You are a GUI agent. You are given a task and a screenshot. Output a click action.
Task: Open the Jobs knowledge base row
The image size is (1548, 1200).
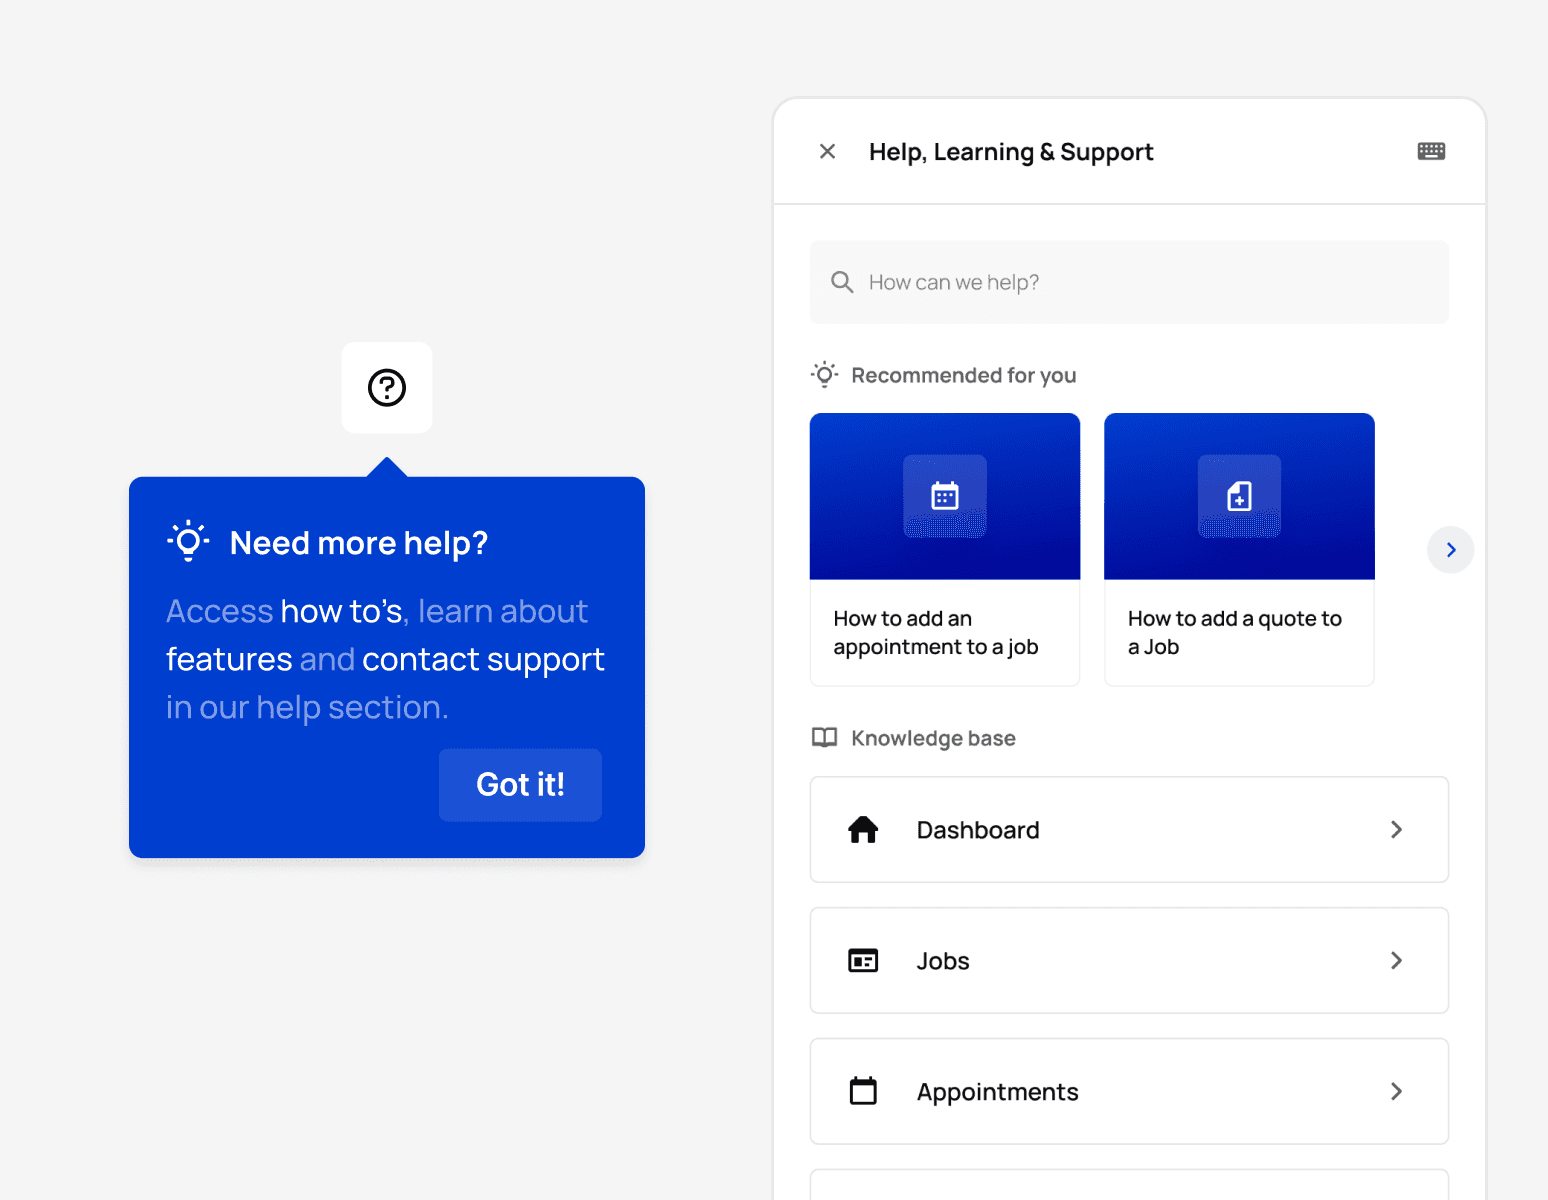click(1129, 961)
